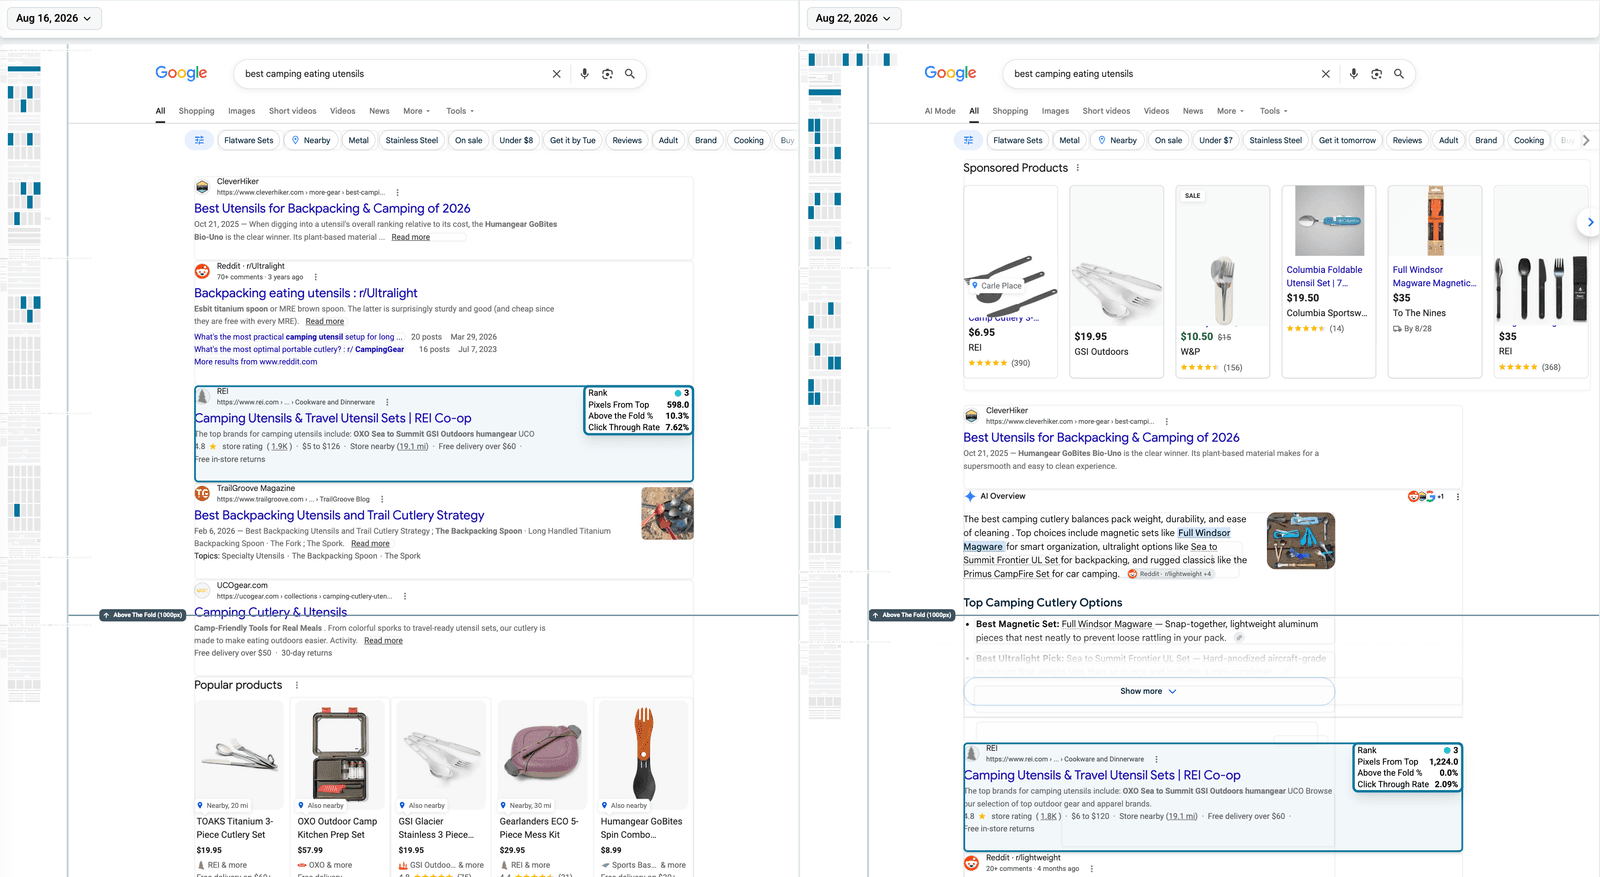Screen dimensions: 1600x877
Task: Open the three-dot menu next to Sponsored Products
Action: coord(1078,168)
